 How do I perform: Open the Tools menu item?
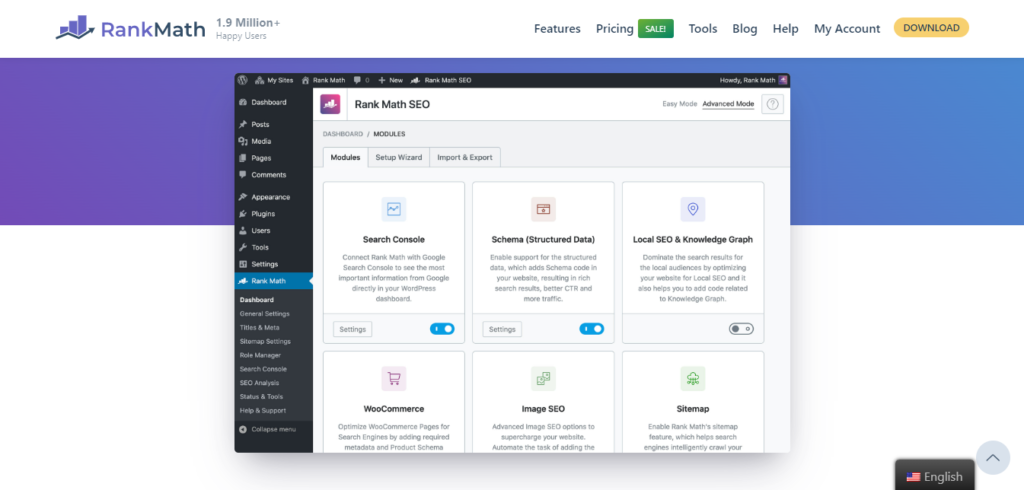pyautogui.click(x=703, y=29)
